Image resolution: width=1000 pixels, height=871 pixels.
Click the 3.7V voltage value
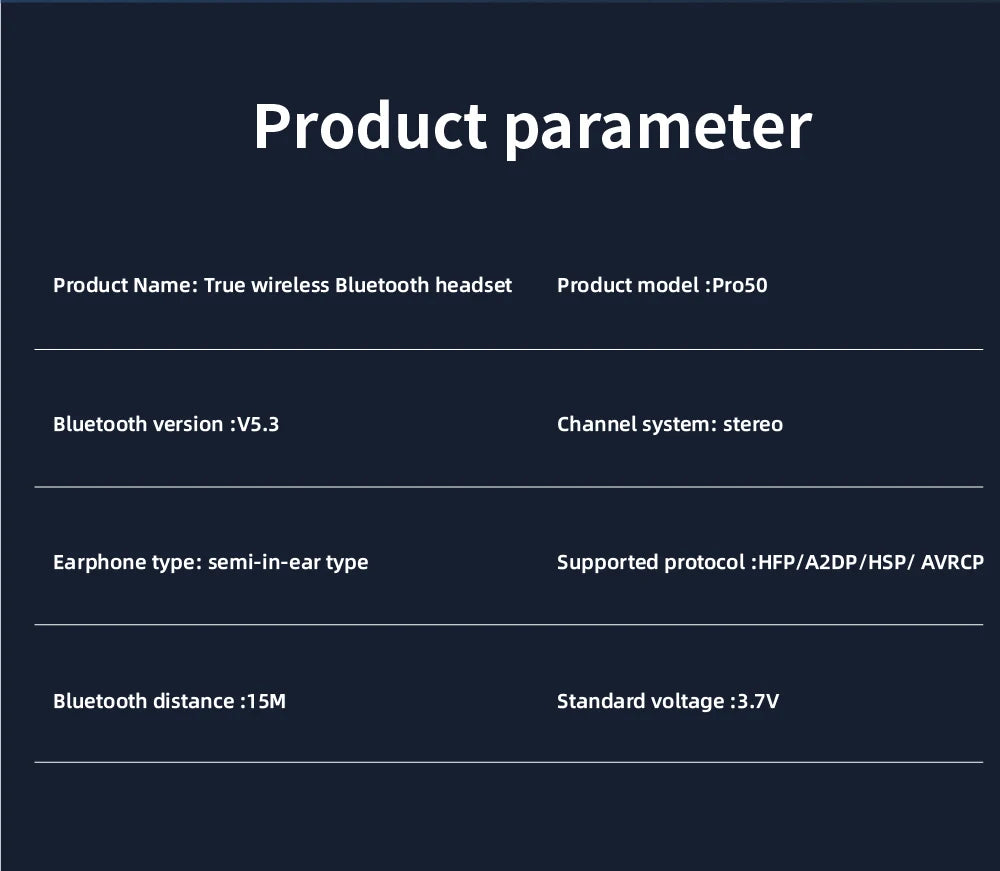[758, 701]
